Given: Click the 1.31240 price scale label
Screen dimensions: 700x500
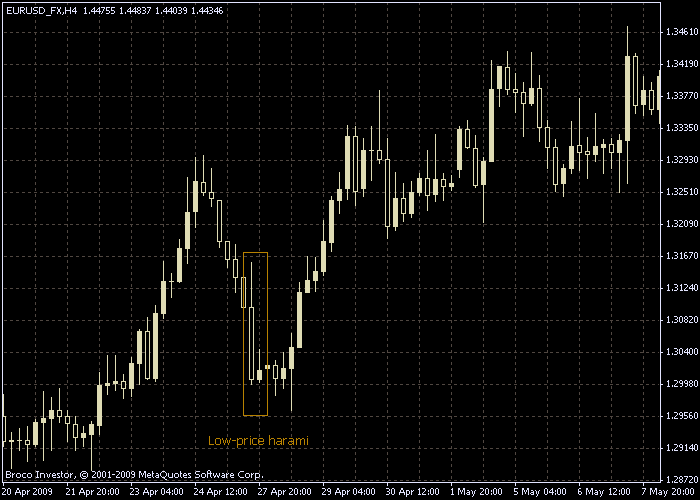Looking at the screenshot, I should click(x=681, y=288).
